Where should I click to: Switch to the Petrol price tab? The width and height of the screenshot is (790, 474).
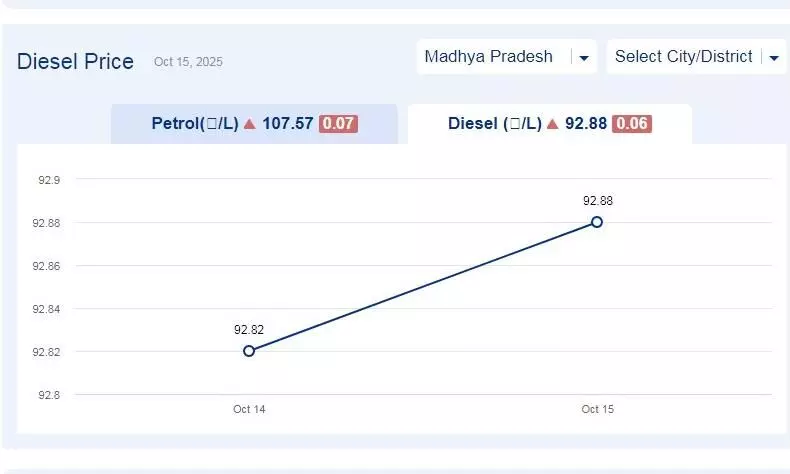pyautogui.click(x=254, y=124)
